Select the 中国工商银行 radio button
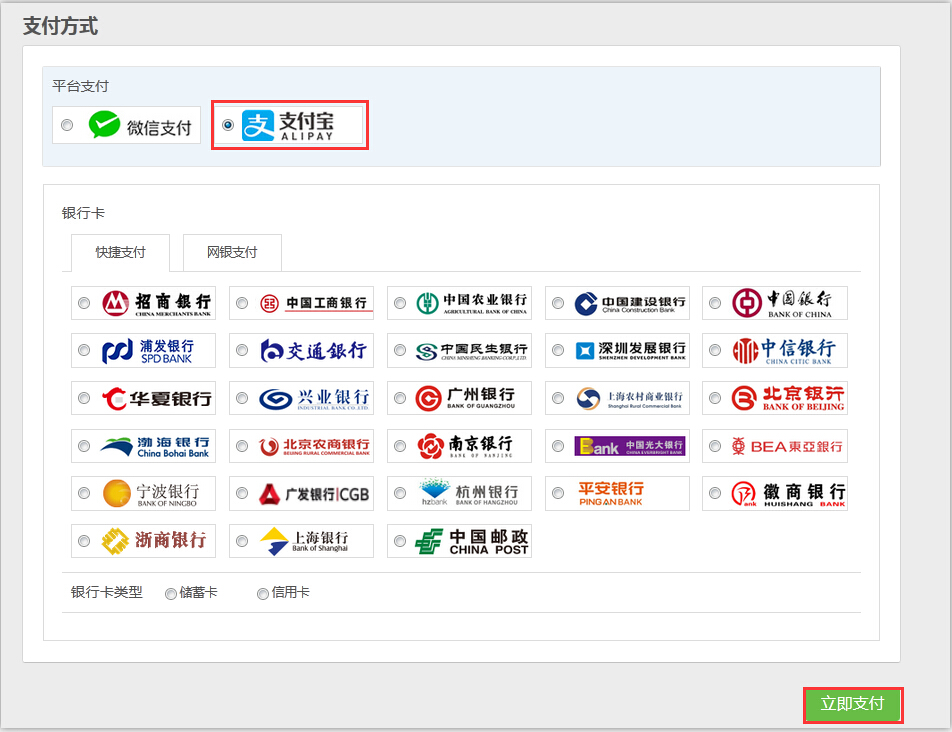Screen dimensions: 952x732 tap(242, 303)
